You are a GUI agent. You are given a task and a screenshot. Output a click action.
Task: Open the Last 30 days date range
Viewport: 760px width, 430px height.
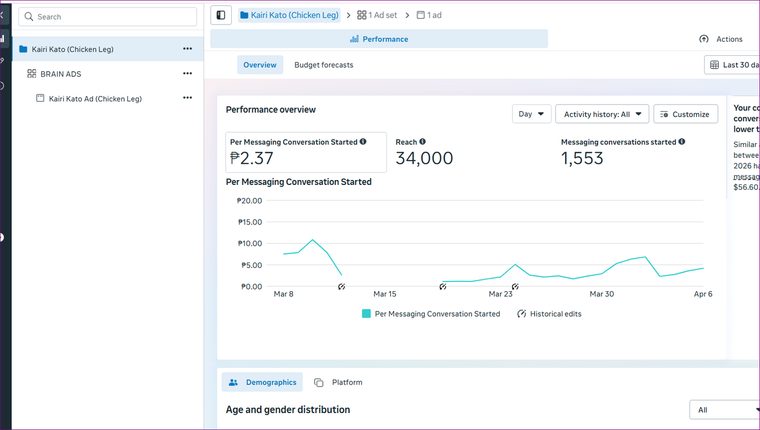click(x=732, y=65)
